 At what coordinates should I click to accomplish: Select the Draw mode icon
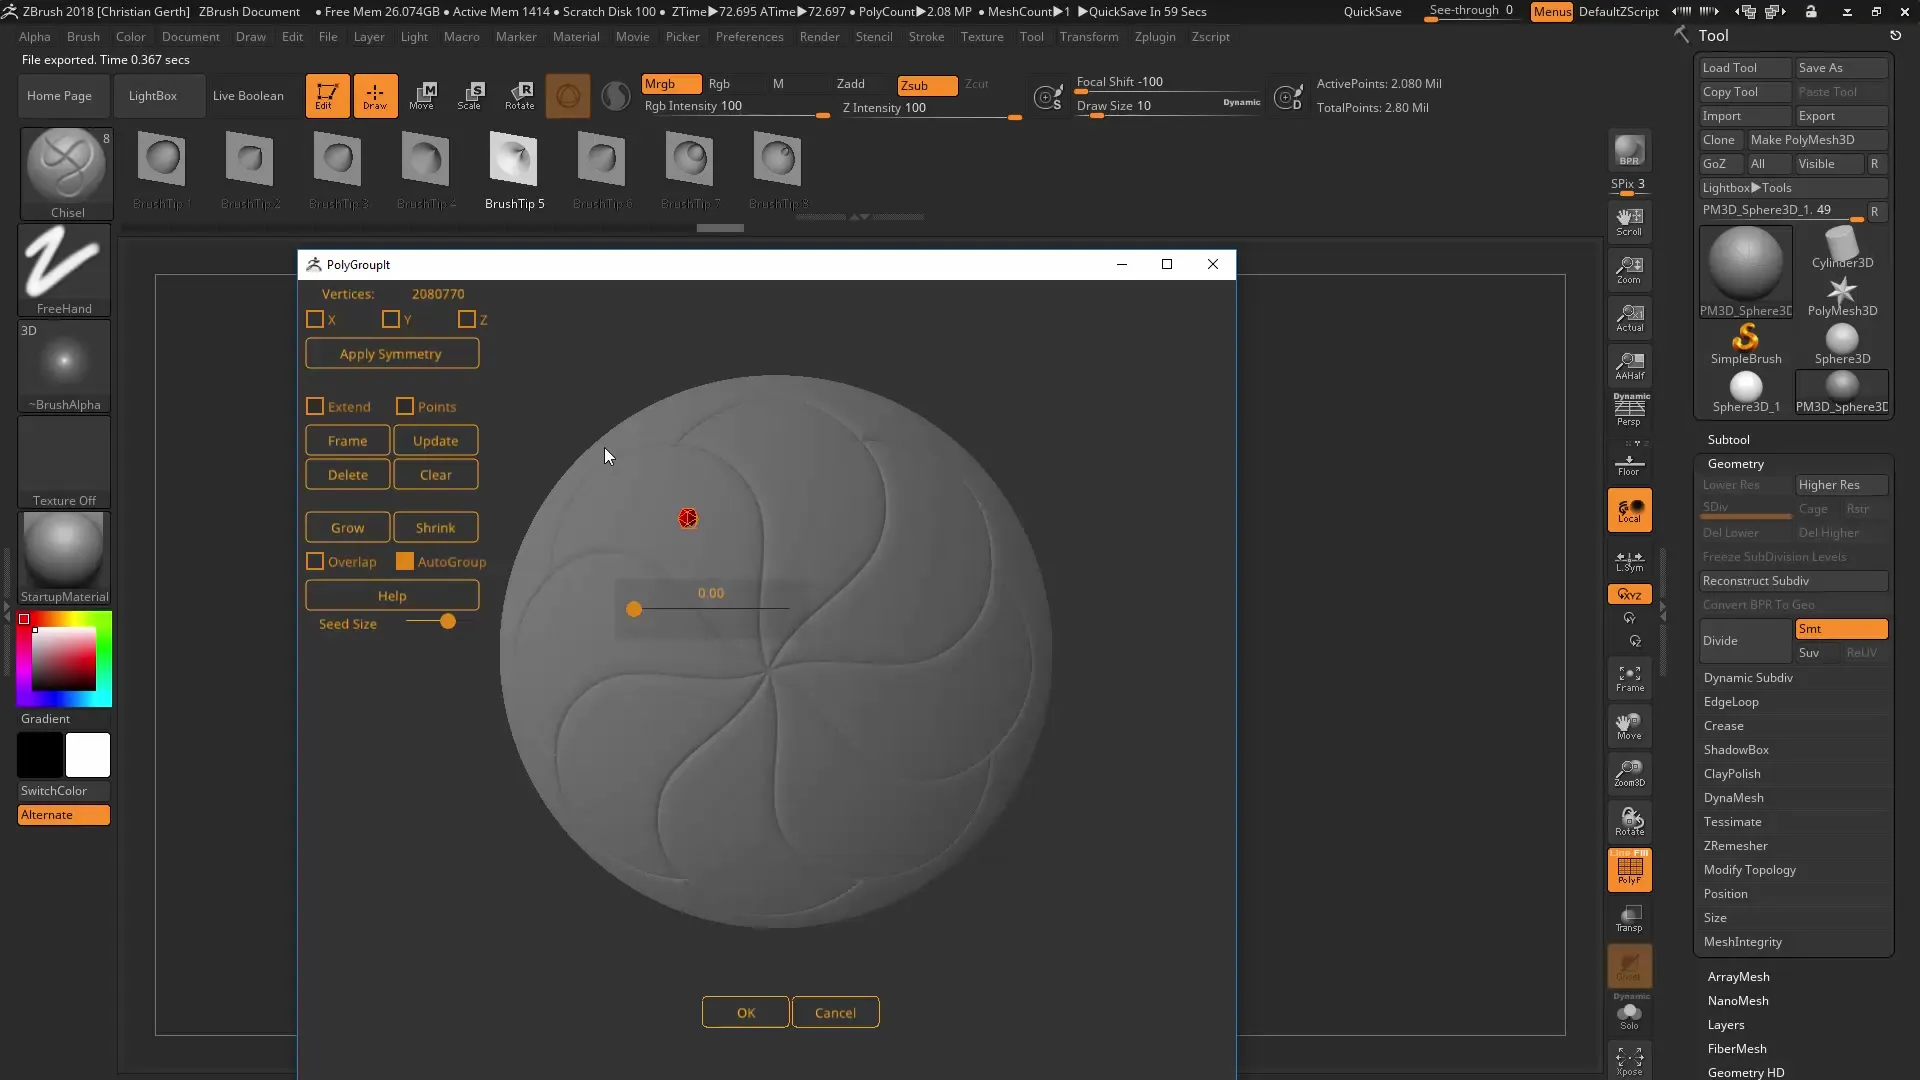click(375, 96)
